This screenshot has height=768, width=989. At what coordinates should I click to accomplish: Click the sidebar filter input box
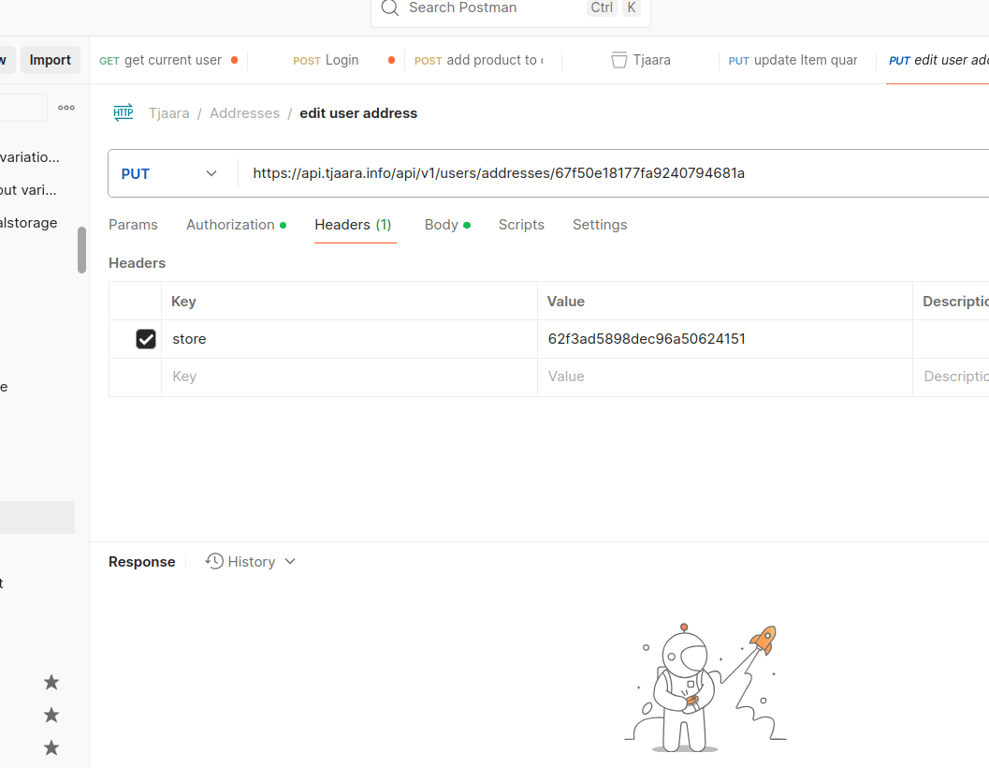(23, 108)
